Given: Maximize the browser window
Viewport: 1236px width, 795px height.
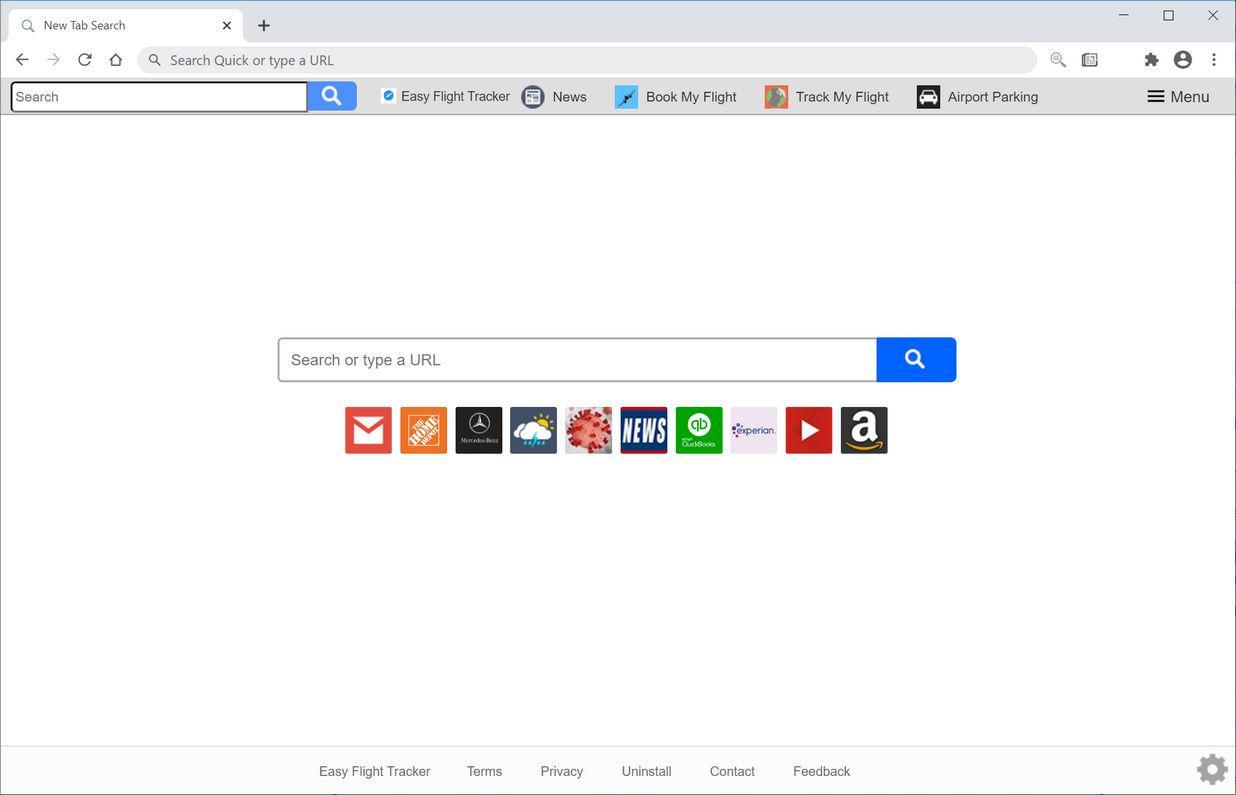Looking at the screenshot, I should coord(1168,15).
